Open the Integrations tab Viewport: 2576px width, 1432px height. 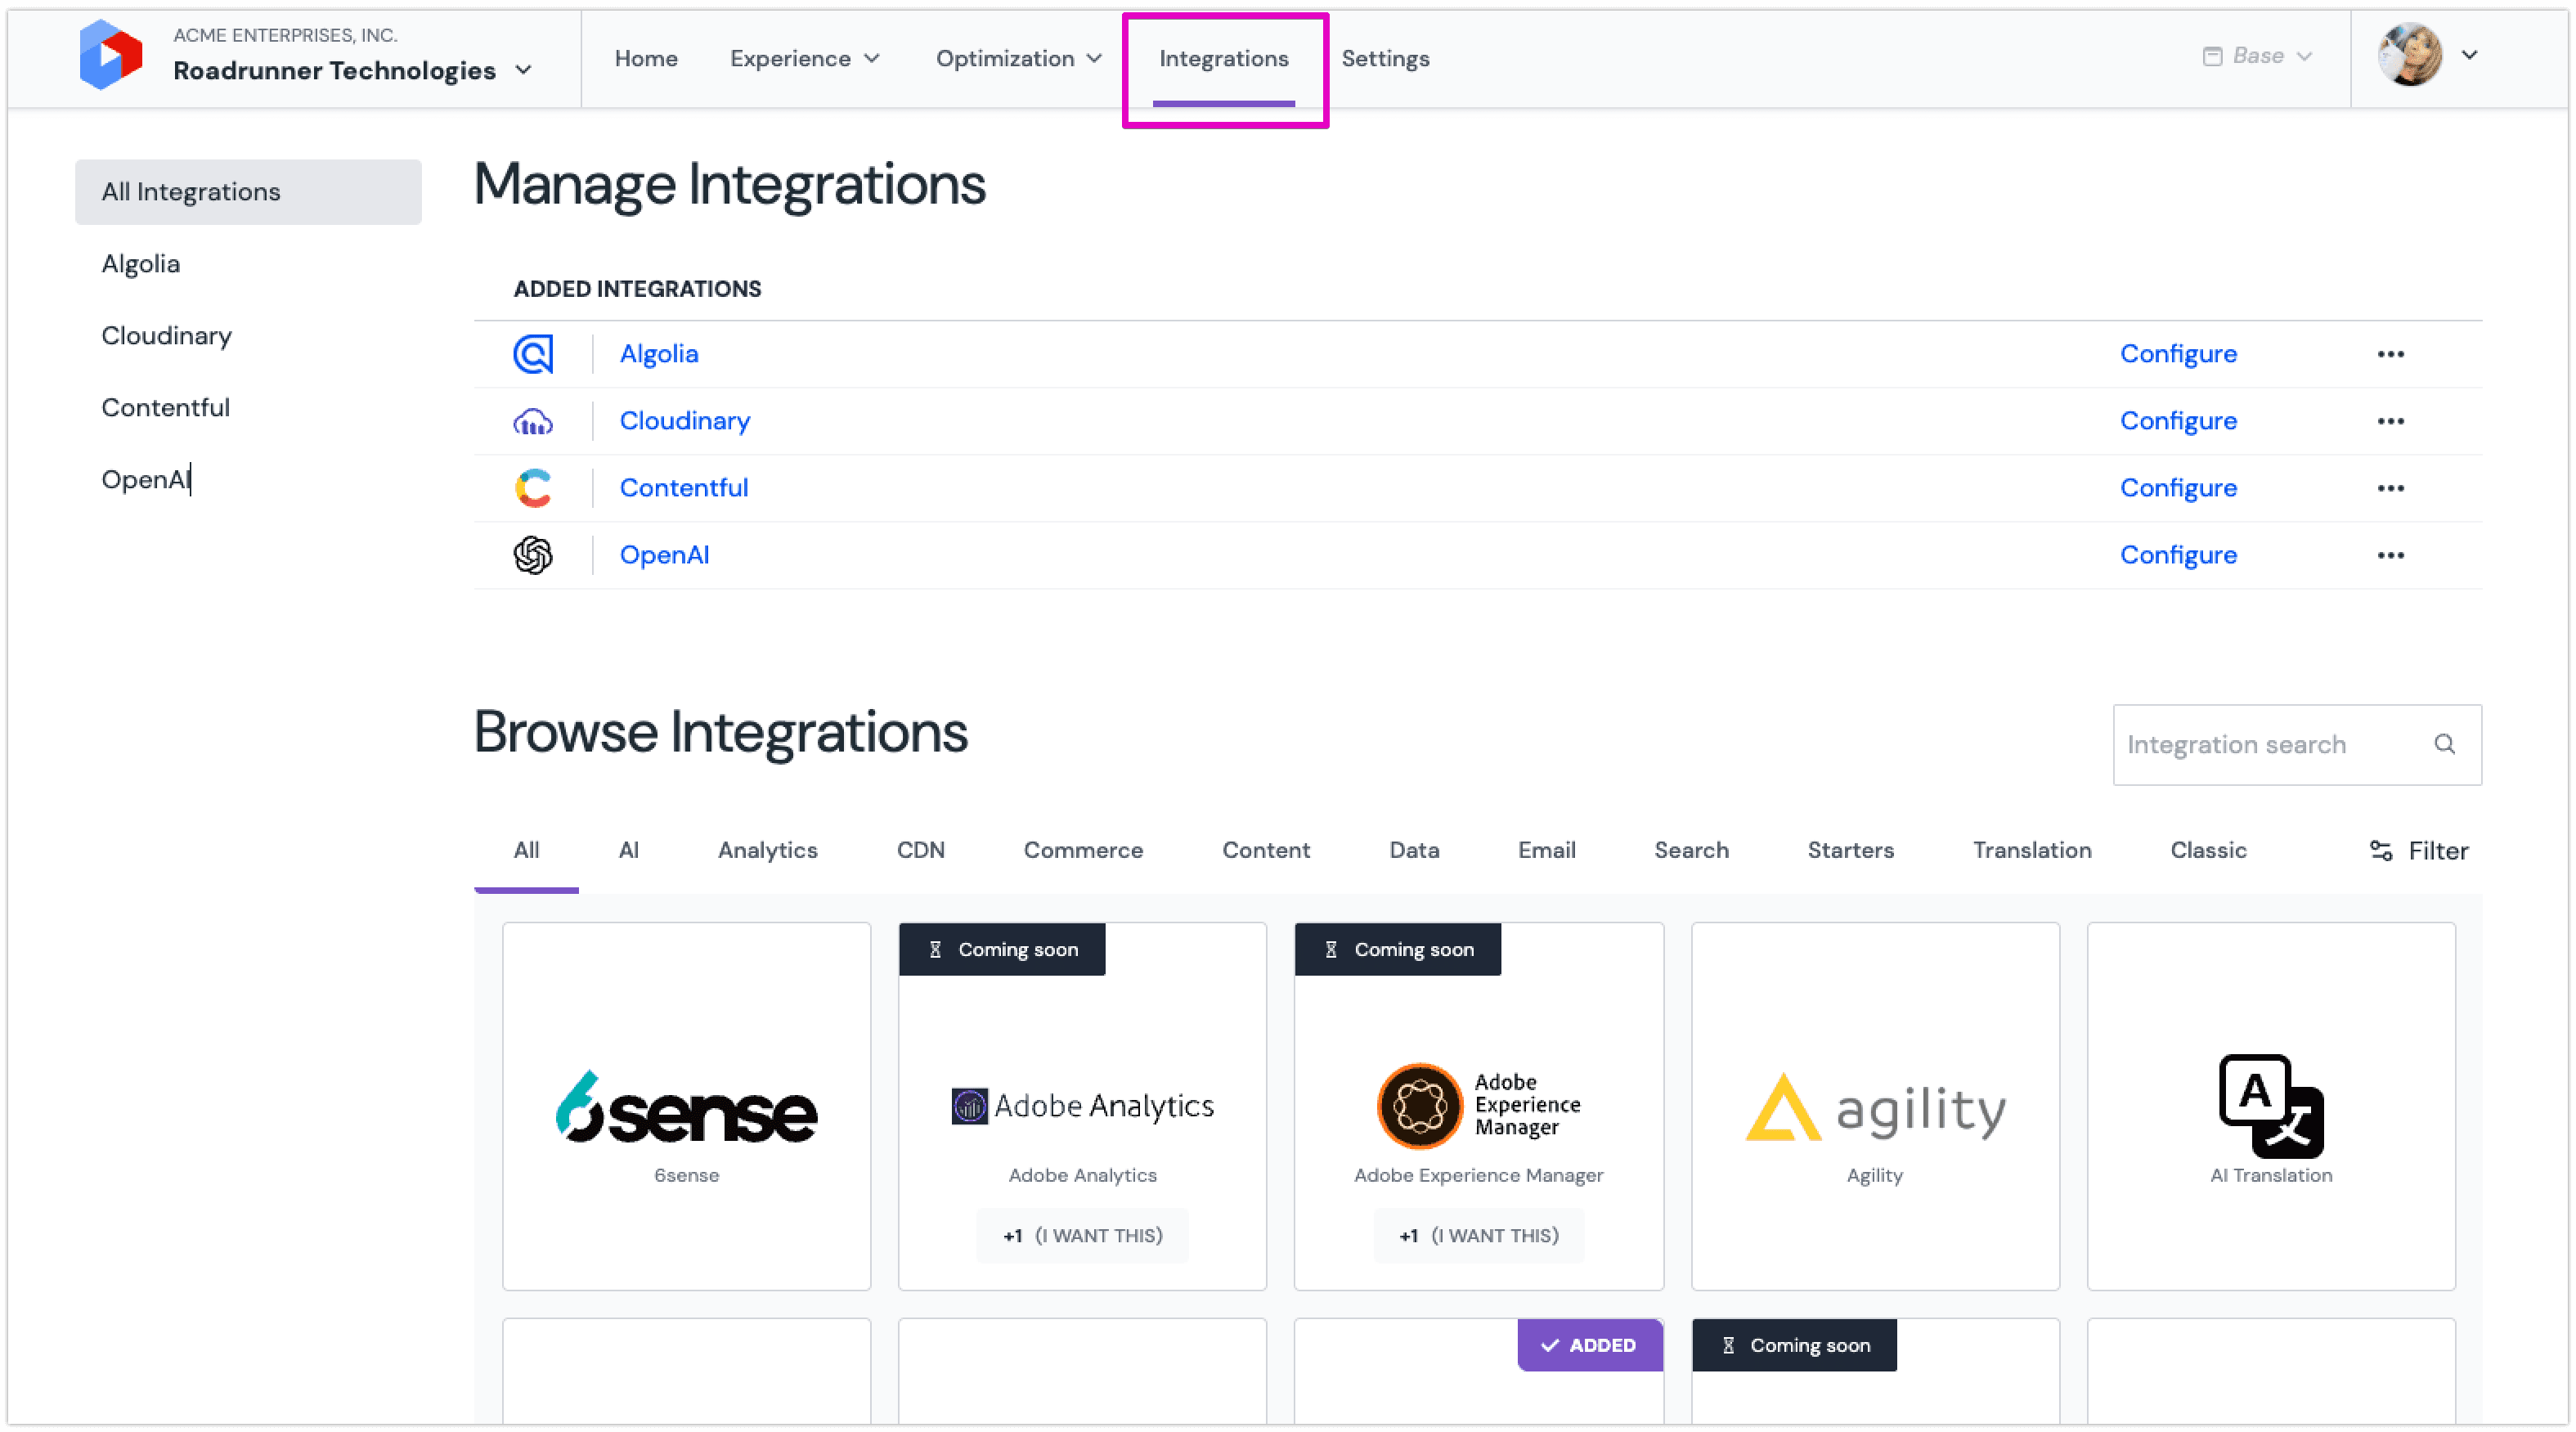click(x=1224, y=58)
